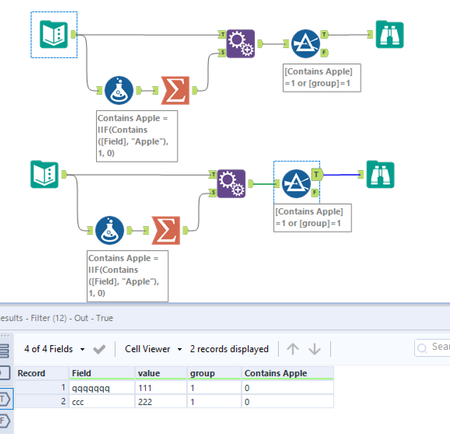Click the top Text Input output anchor

pos(74,34)
